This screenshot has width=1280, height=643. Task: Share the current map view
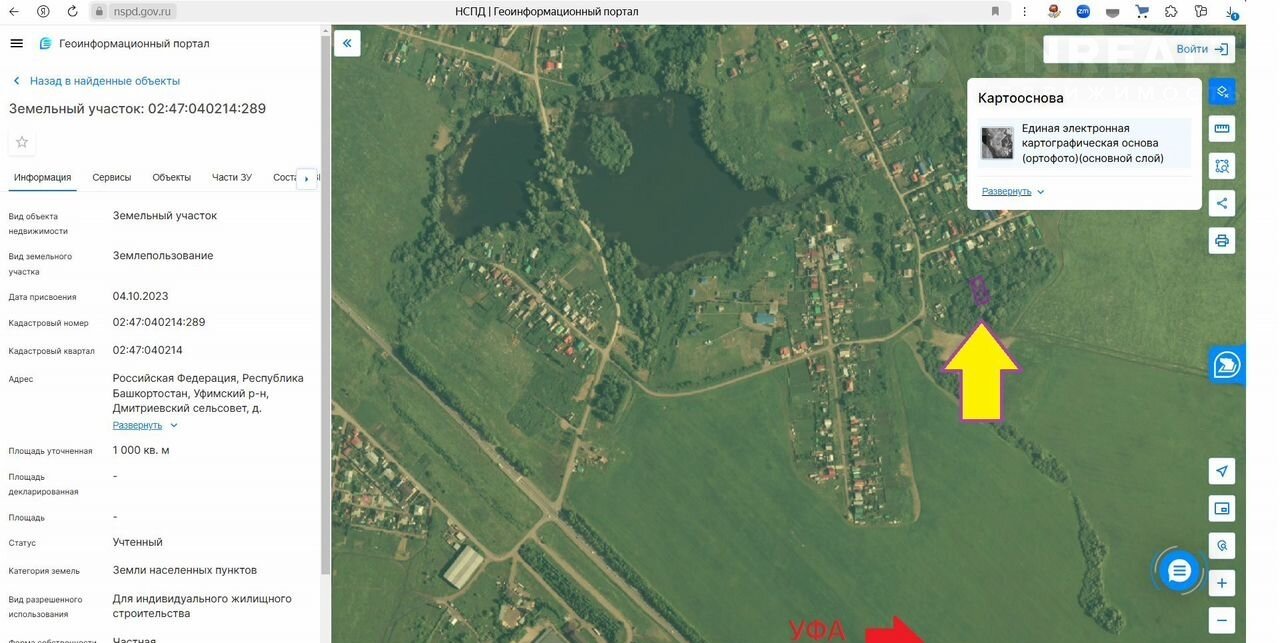[x=1221, y=203]
